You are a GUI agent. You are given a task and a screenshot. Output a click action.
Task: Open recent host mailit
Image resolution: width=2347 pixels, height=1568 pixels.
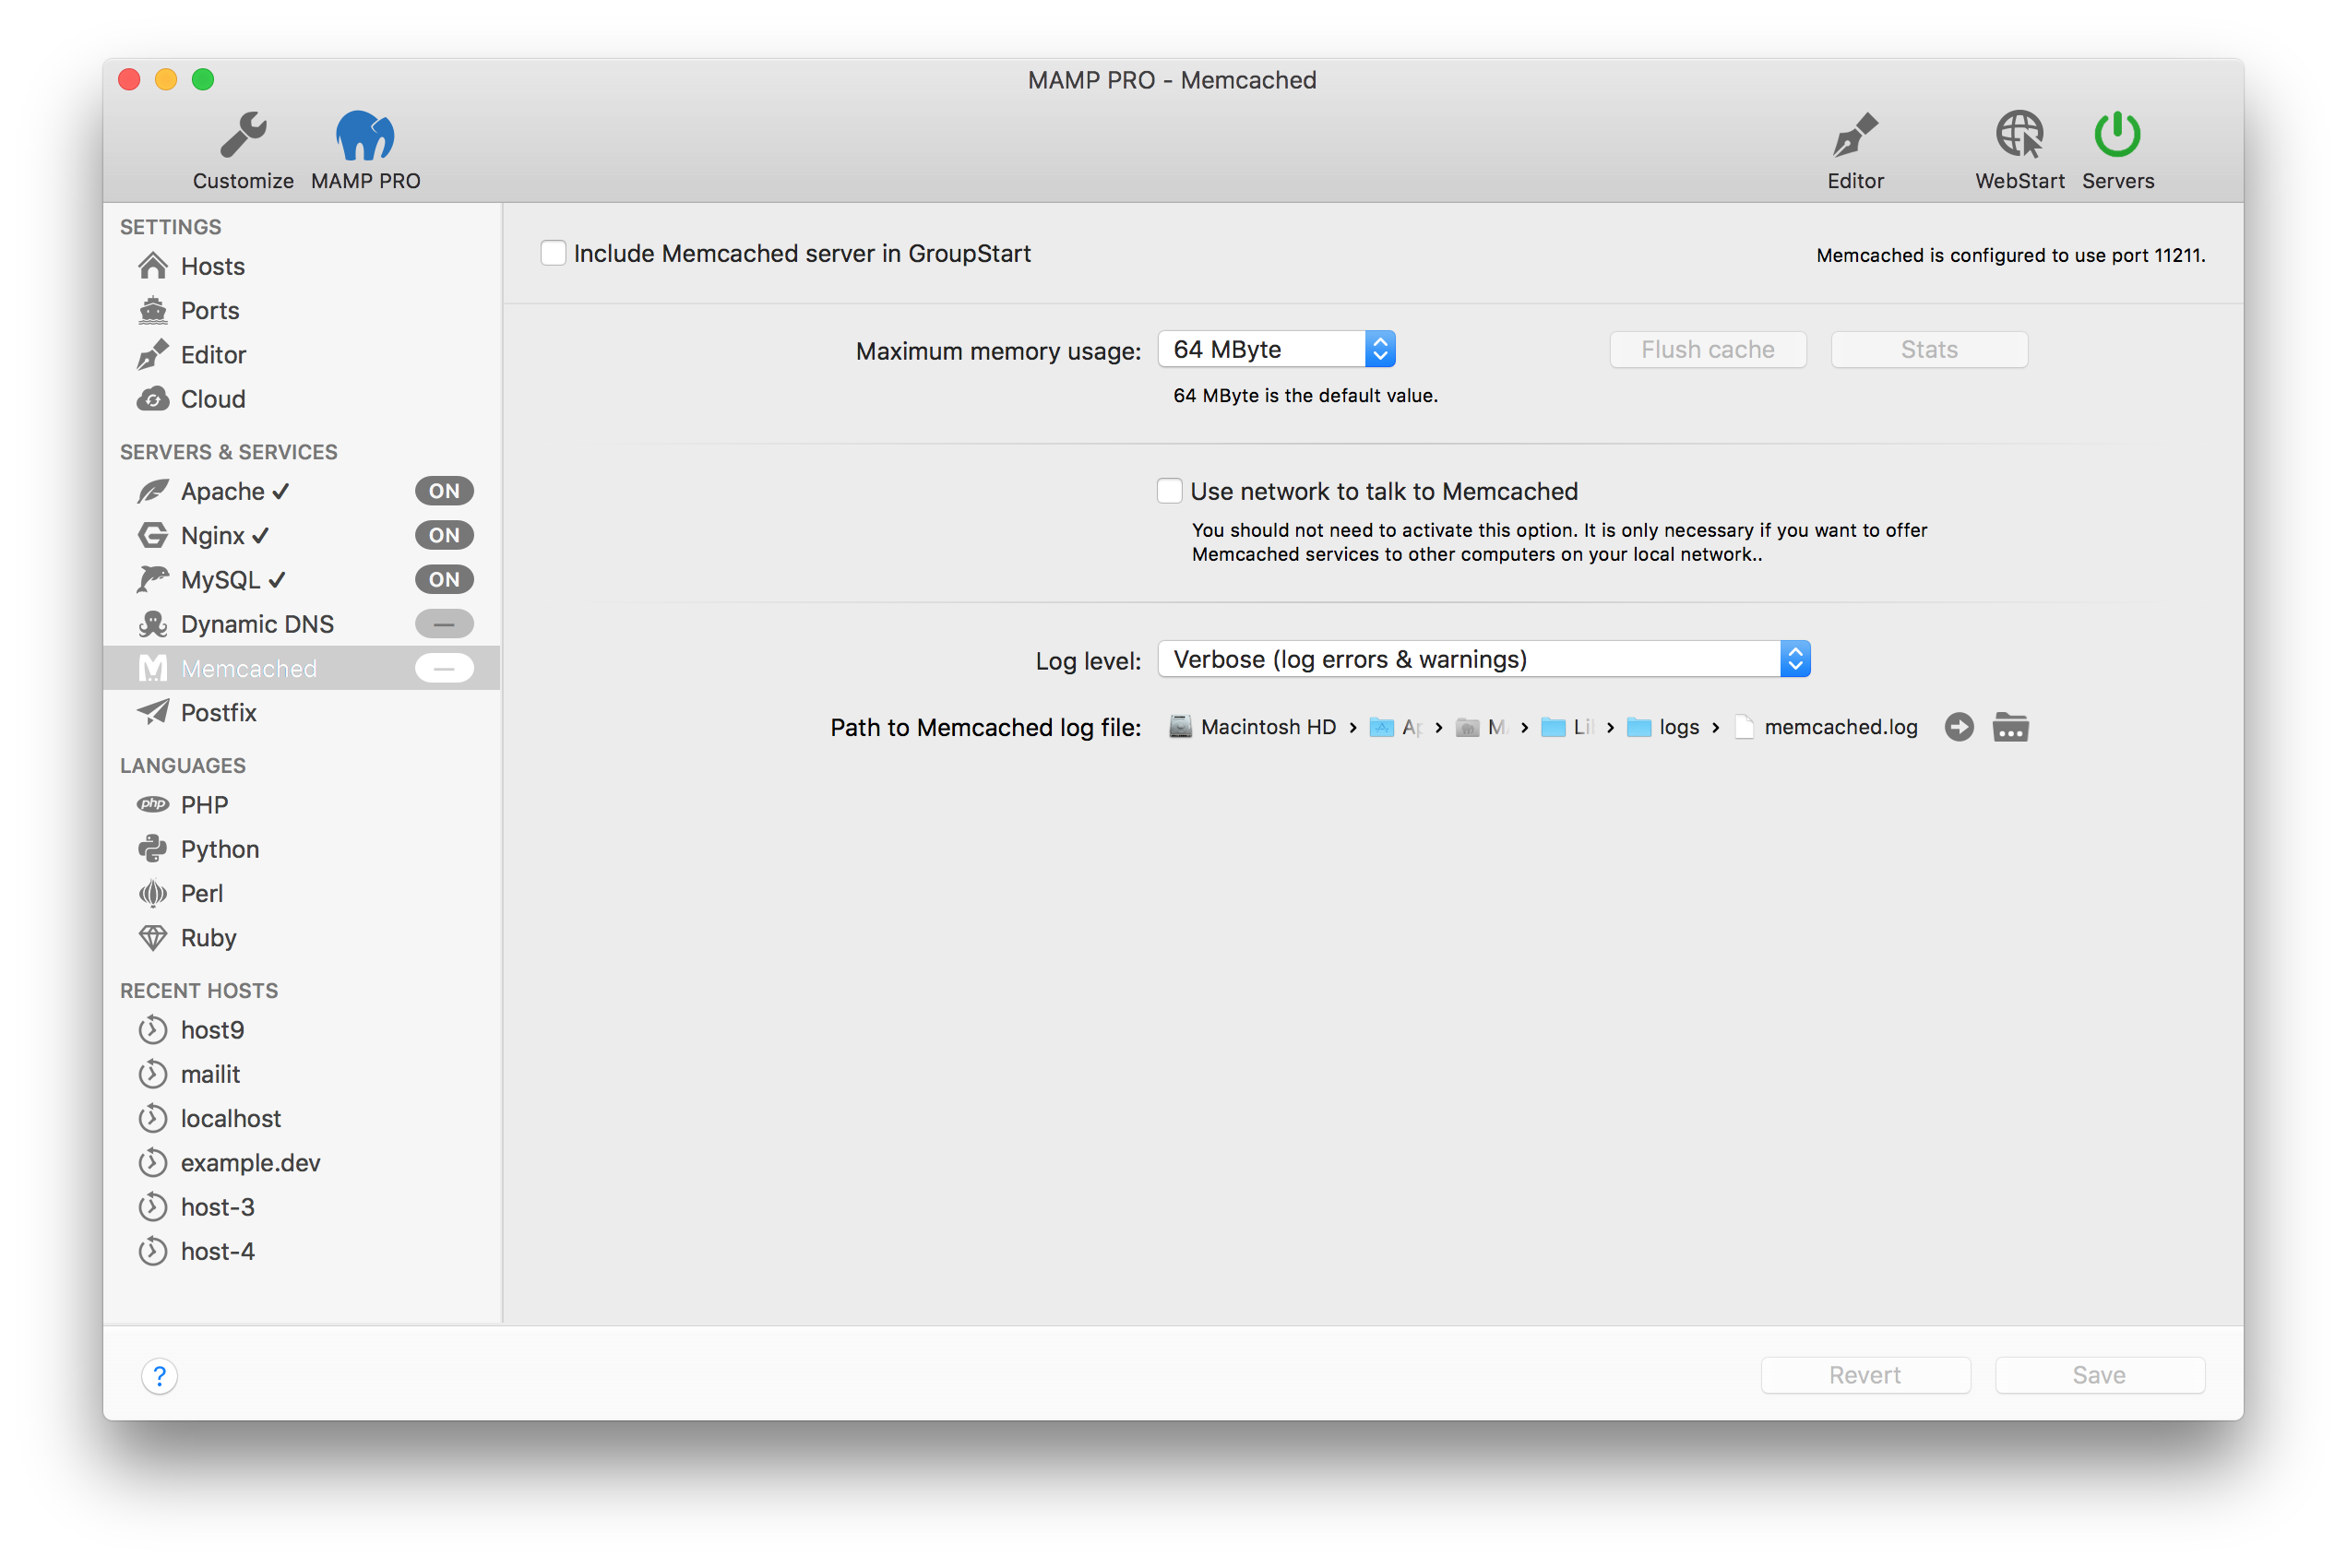[x=302, y=1074]
